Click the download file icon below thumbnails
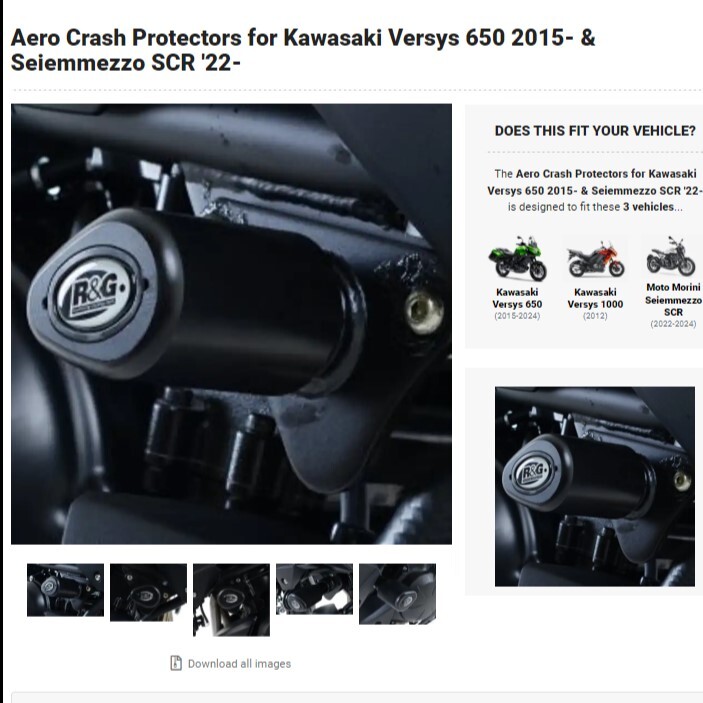 click(176, 663)
